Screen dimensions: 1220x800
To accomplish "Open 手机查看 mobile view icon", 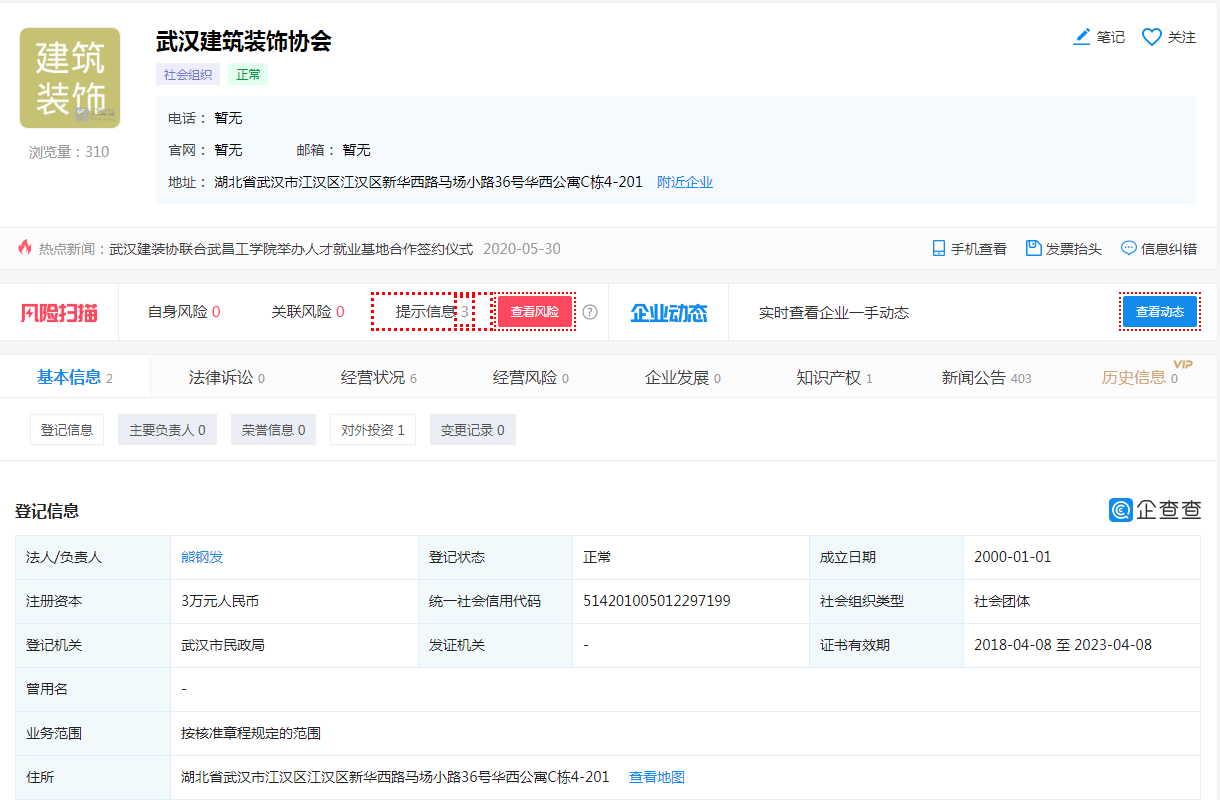I will pyautogui.click(x=939, y=248).
